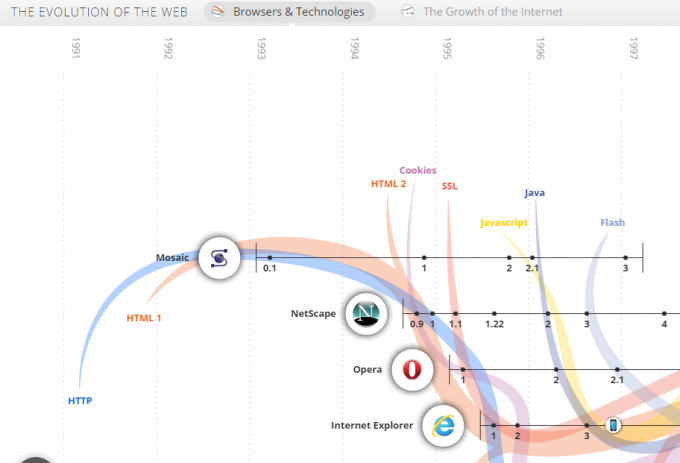Select the HTML 1 technology label
Viewport: 680px width, 463px height.
144,318
